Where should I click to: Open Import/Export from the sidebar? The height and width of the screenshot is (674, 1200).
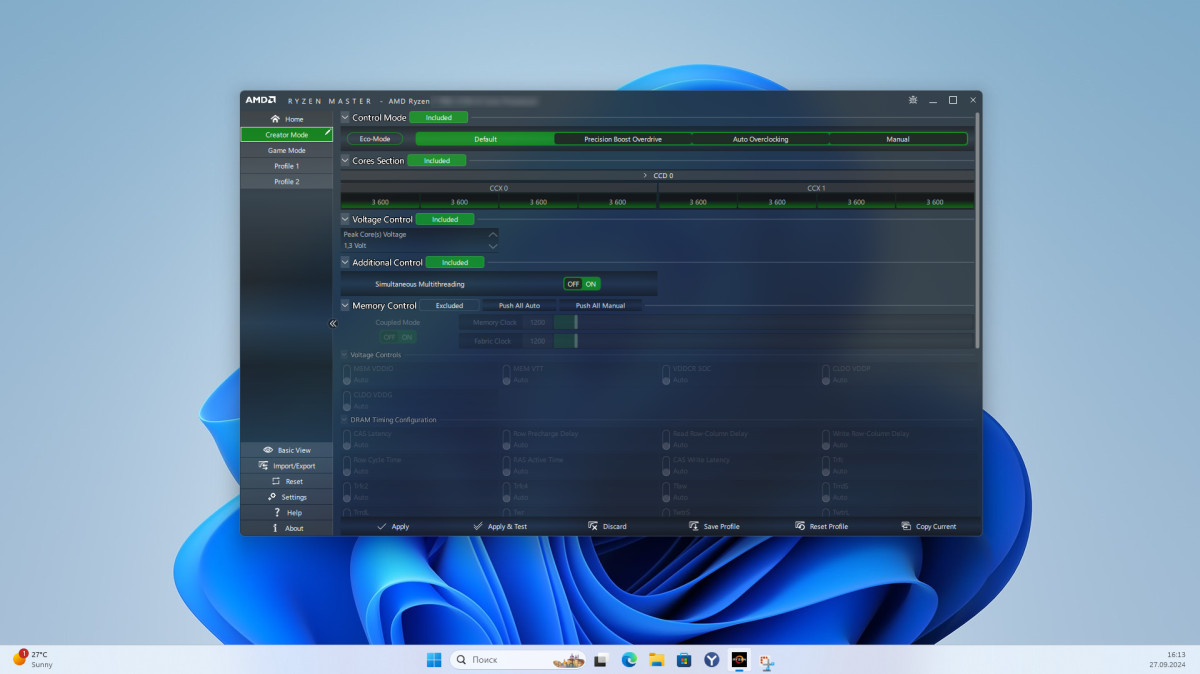pyautogui.click(x=294, y=466)
